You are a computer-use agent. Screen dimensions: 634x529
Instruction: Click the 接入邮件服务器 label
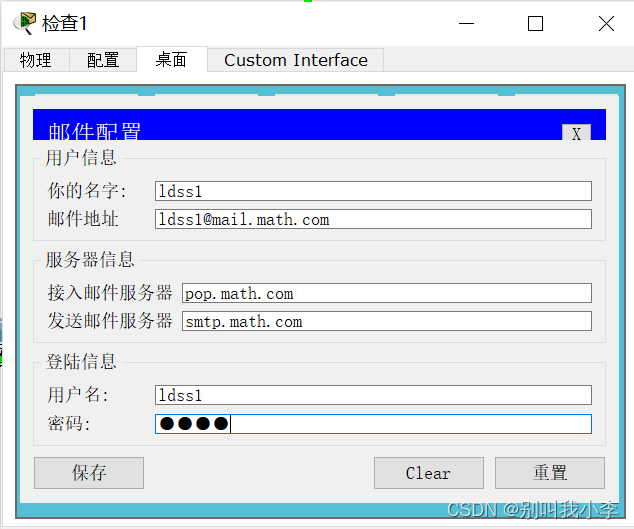coord(110,293)
